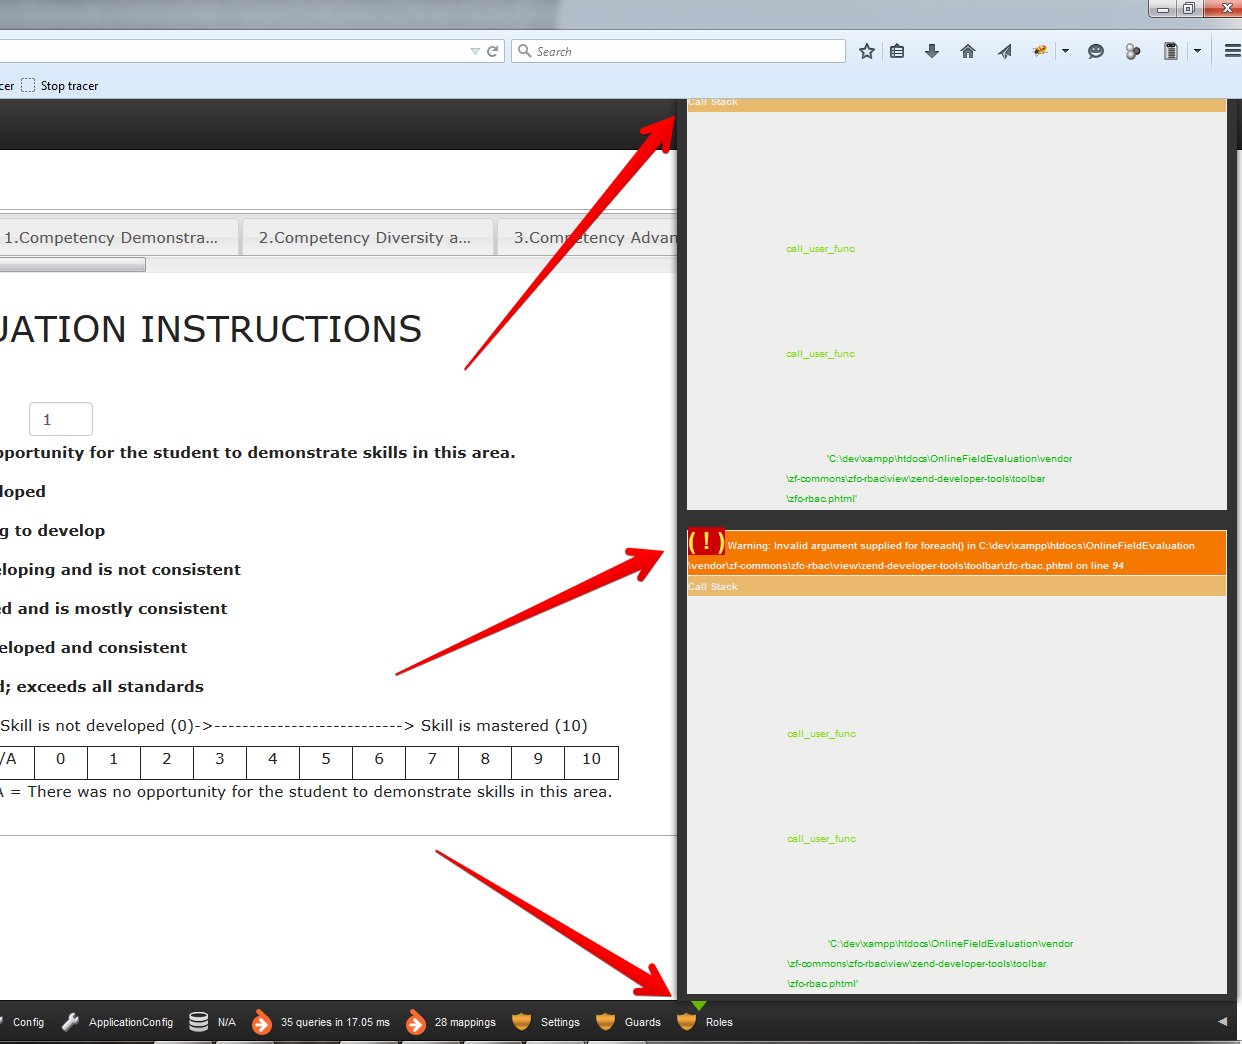Open the bookmarks list icon
The image size is (1242, 1044).
[897, 51]
